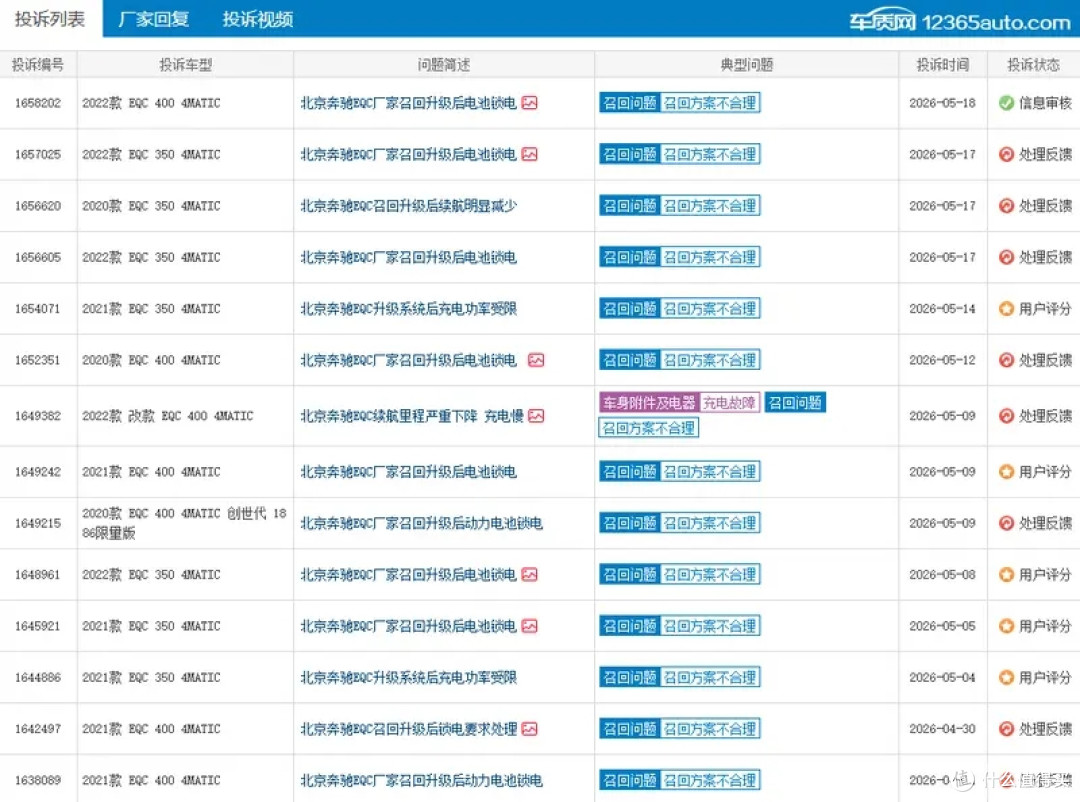Click orange 用户评分 status icon for 1644886
Screen dimensions: 1080x802
coord(1006,677)
